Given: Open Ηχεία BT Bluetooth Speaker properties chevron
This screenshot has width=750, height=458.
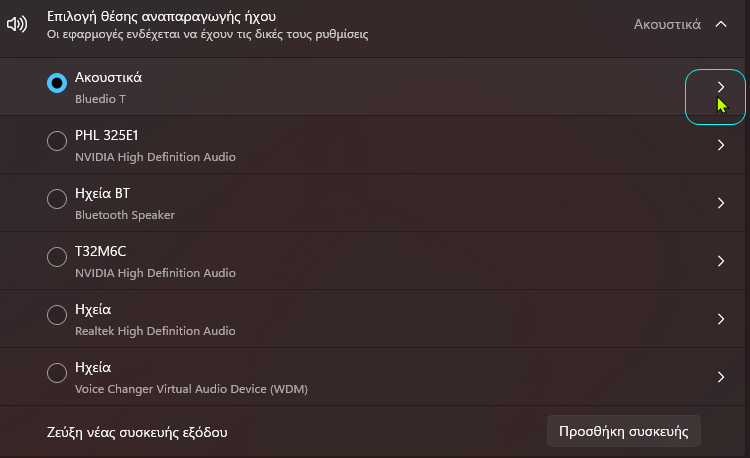Looking at the screenshot, I should tap(720, 203).
